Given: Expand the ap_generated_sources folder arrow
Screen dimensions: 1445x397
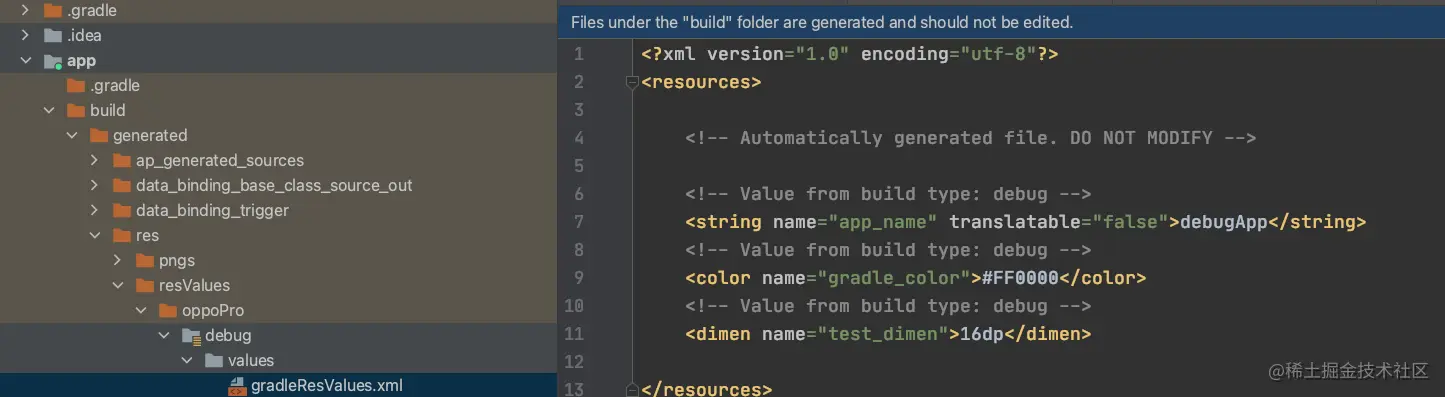Looking at the screenshot, I should tap(94, 160).
